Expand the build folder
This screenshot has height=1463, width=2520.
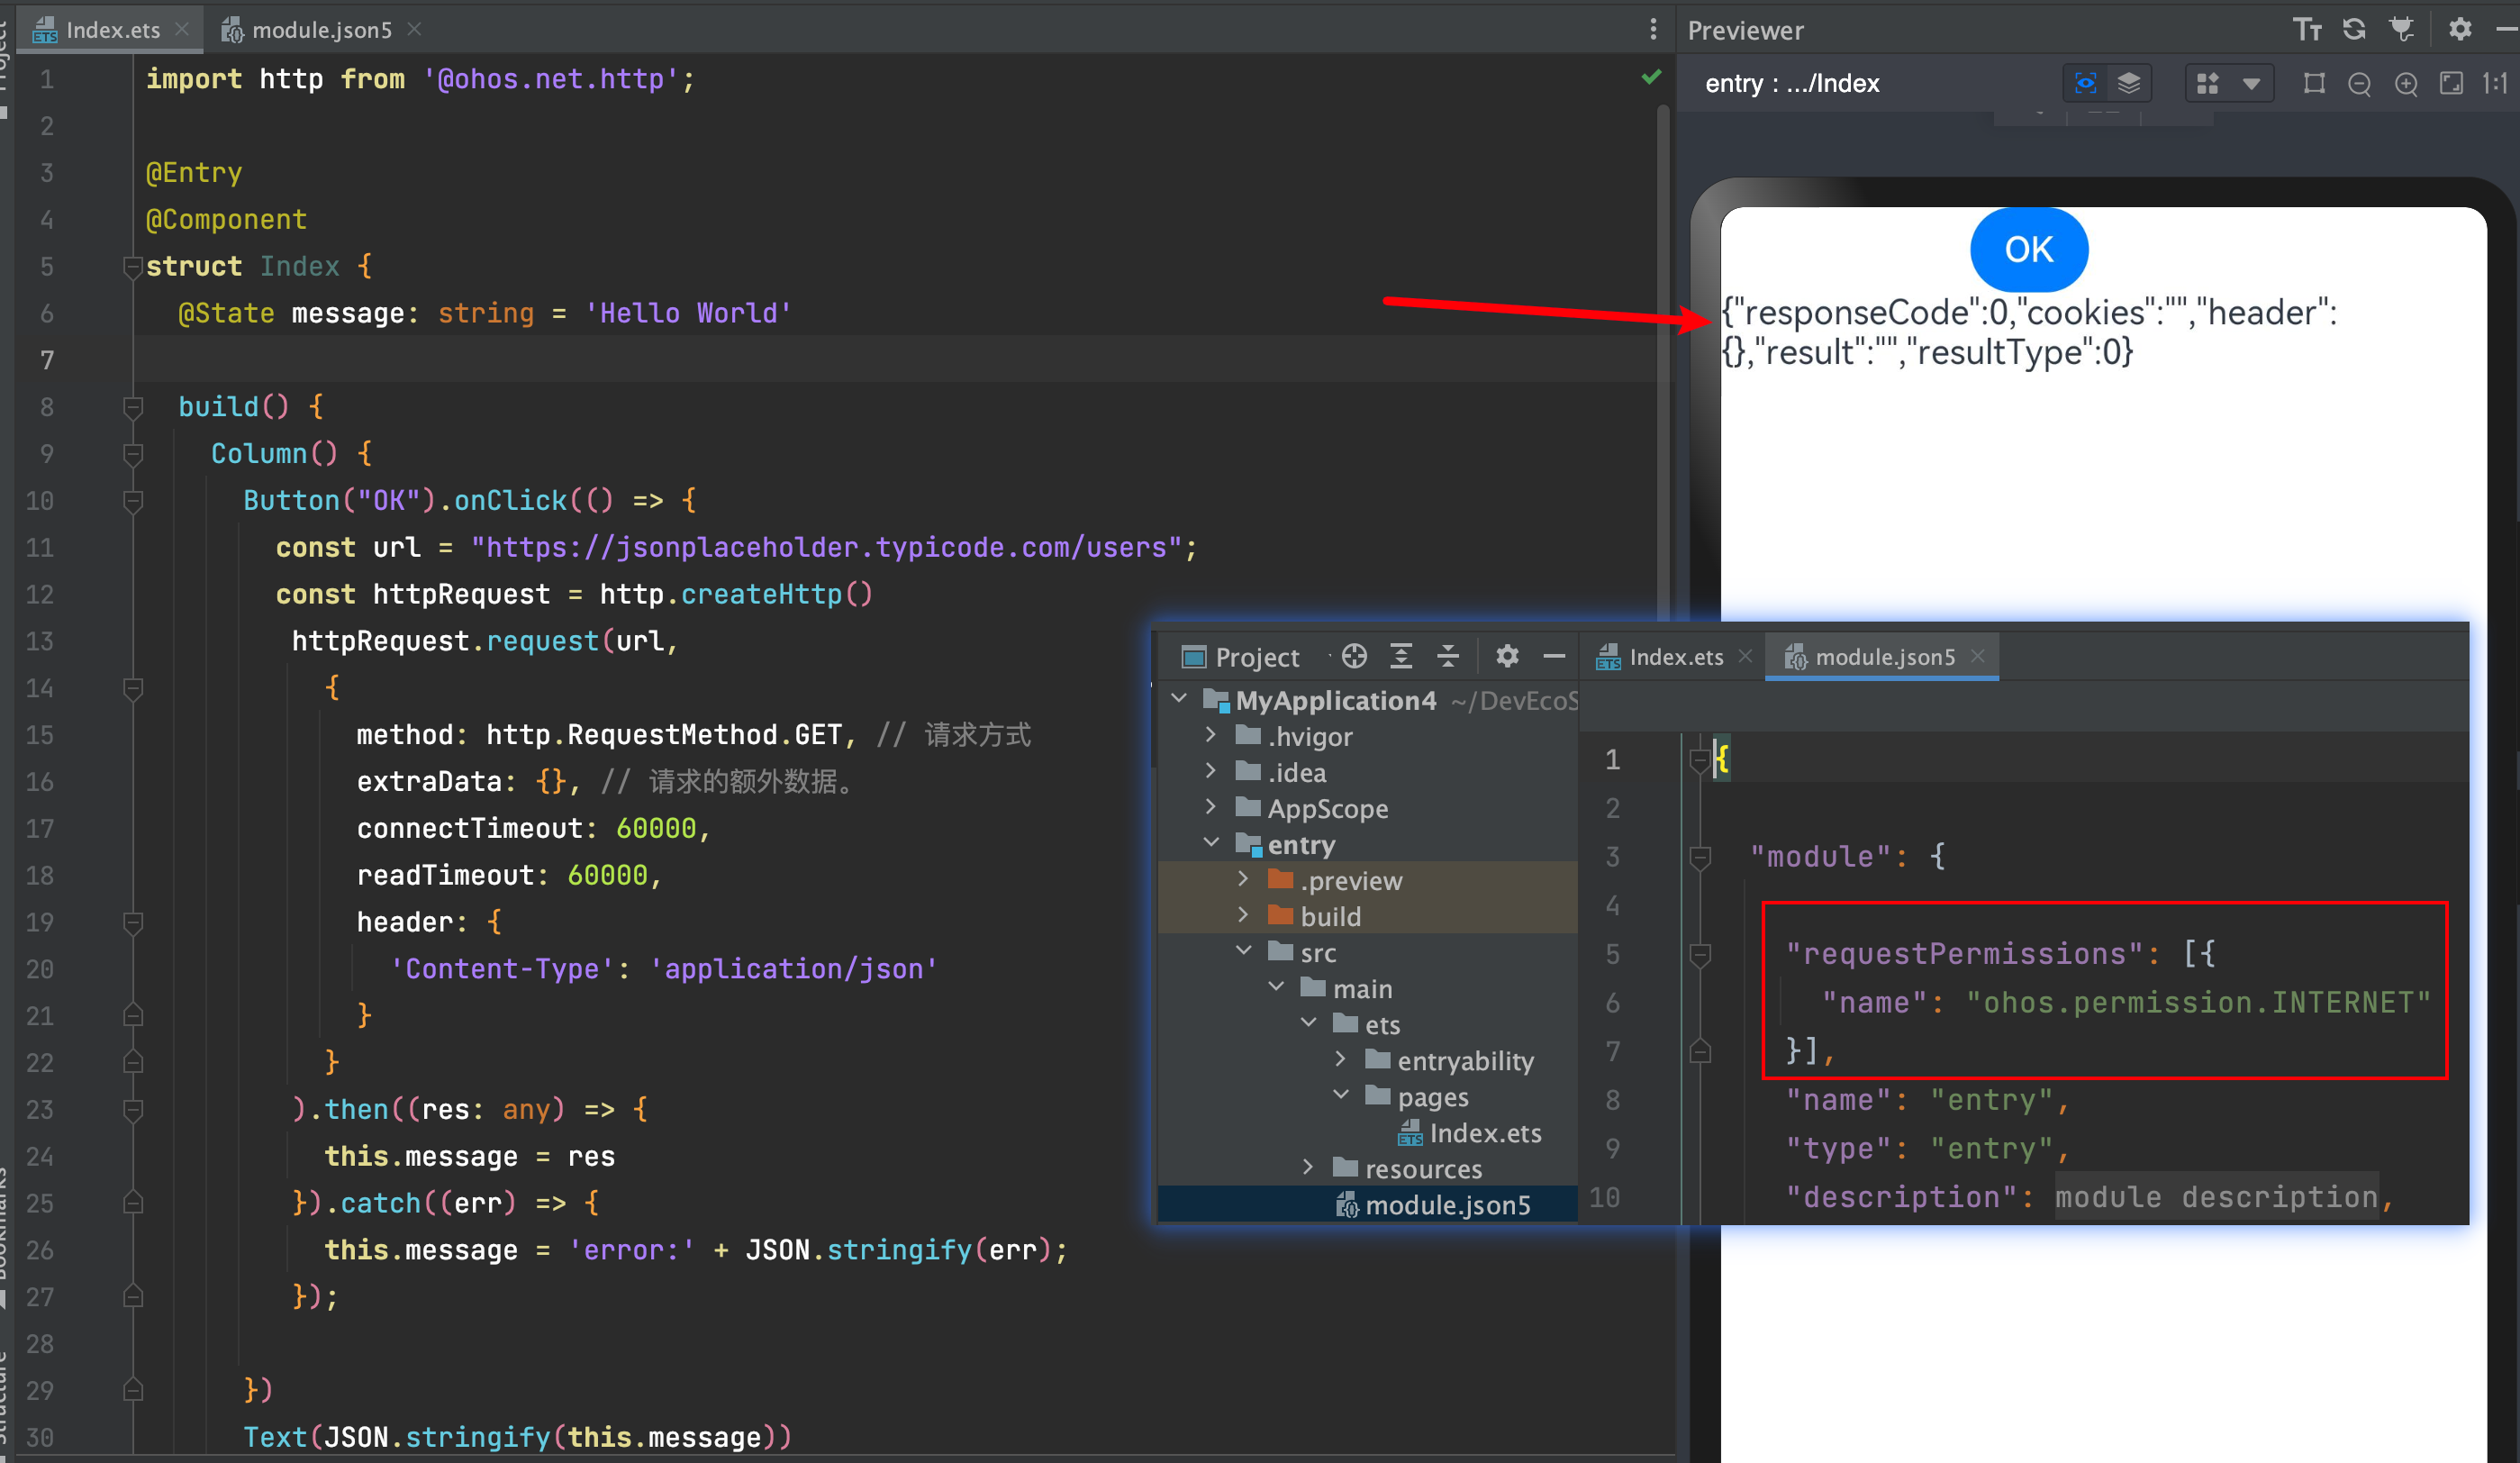tap(1243, 915)
